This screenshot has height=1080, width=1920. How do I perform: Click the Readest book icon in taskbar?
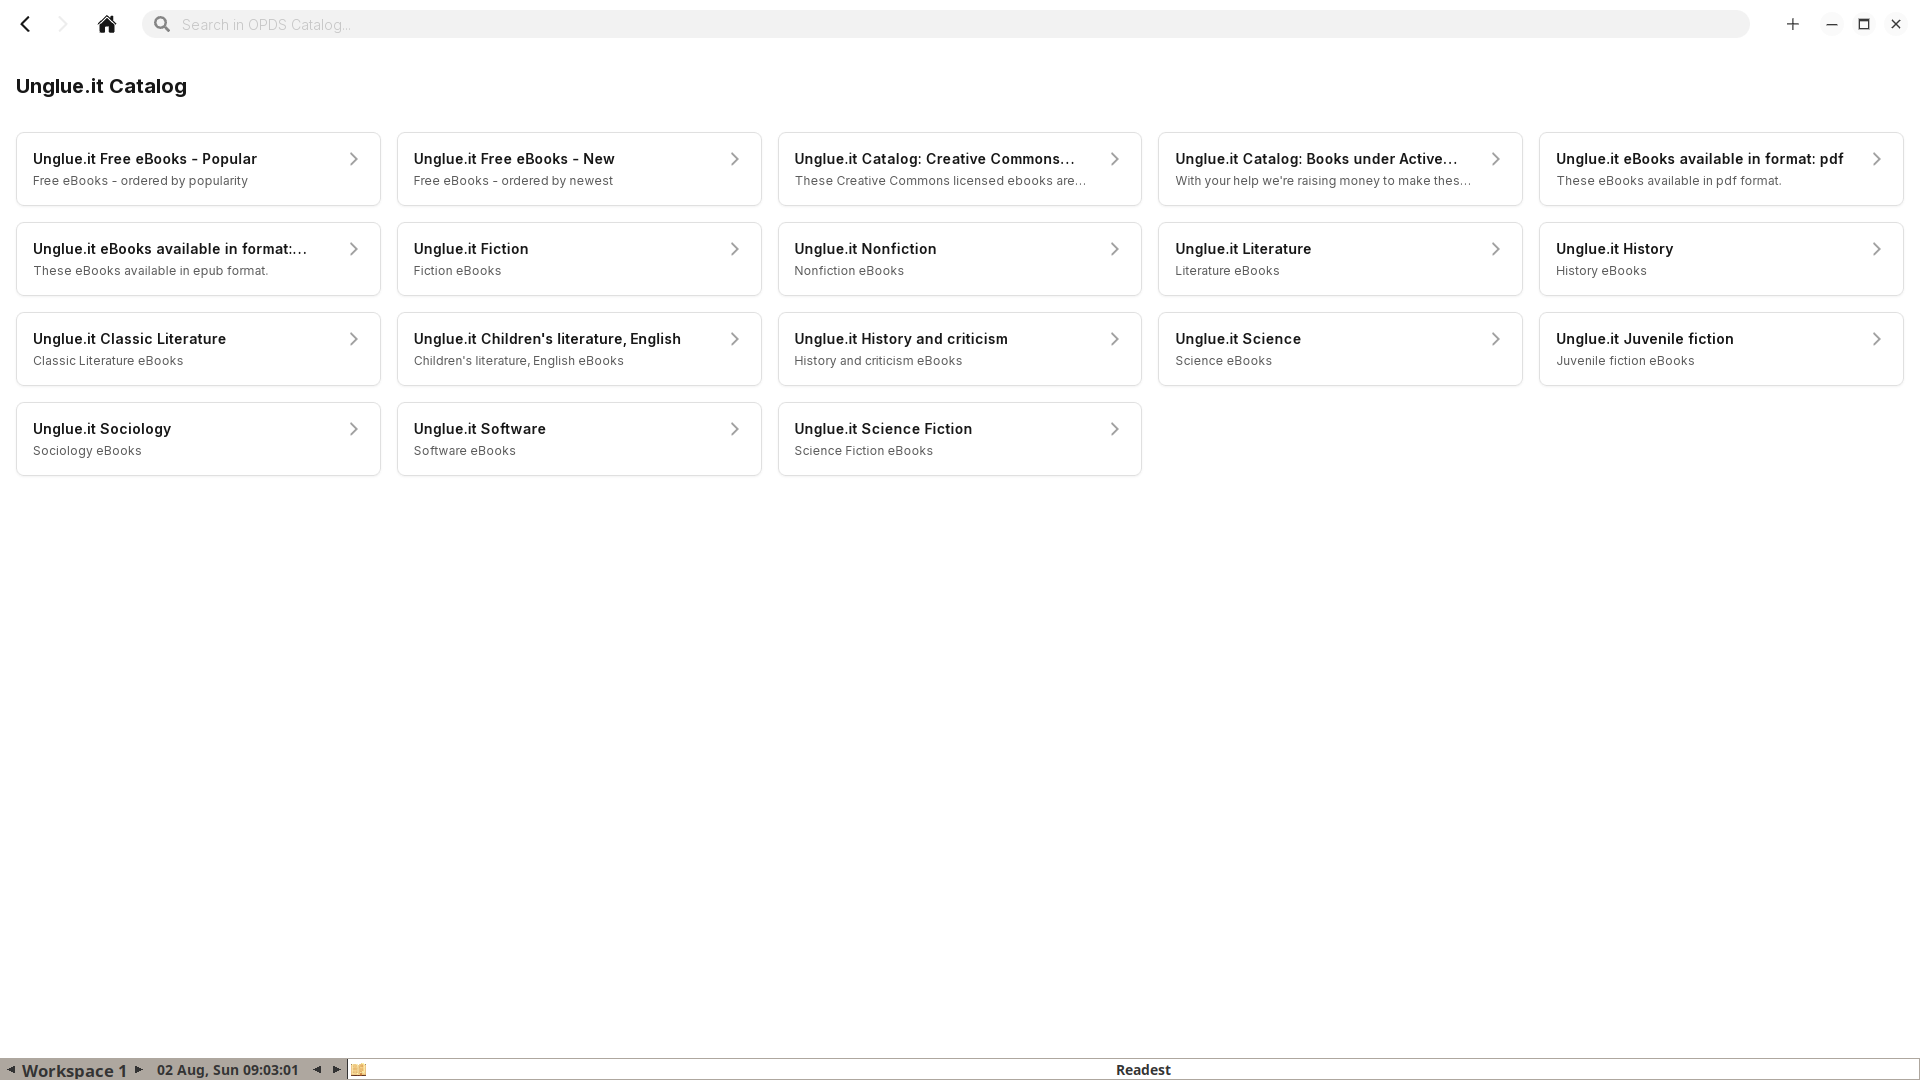[359, 1070]
